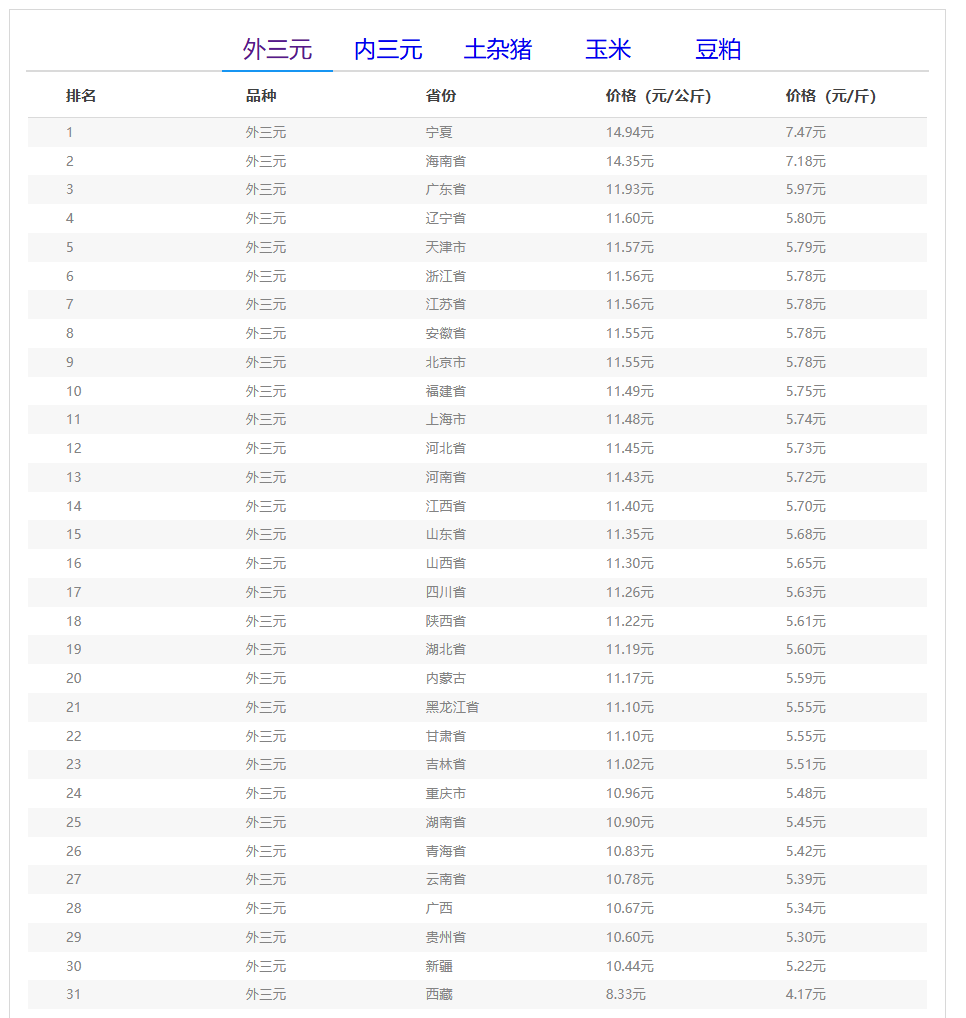Click the 排名 column header
The image size is (966, 1018).
click(x=81, y=96)
